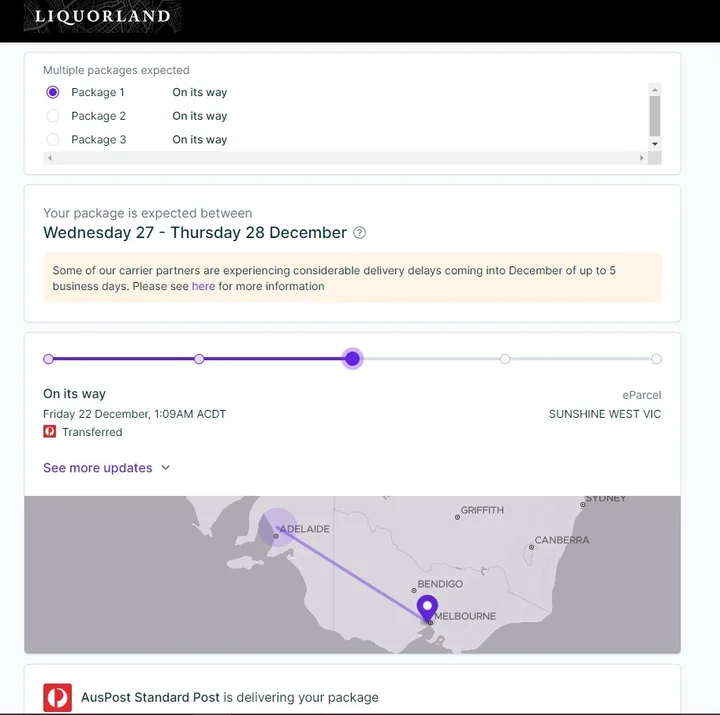
Task: Click the chevron beside See more updates
Action: tap(166, 467)
